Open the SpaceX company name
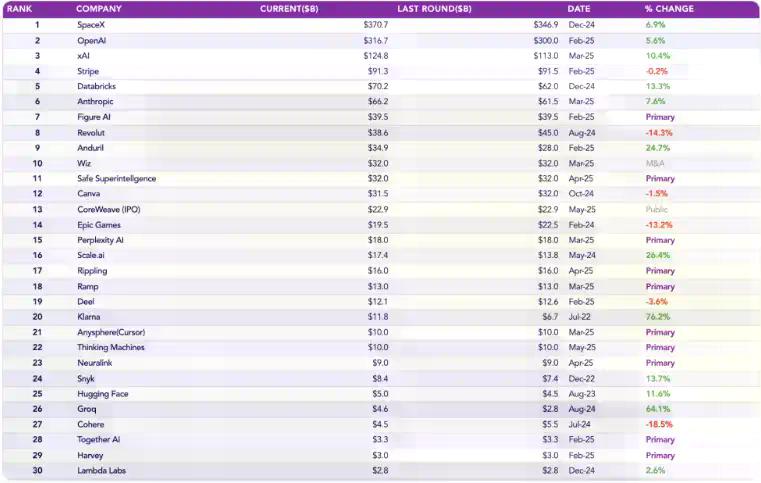The width and height of the screenshot is (761, 483). (x=91, y=24)
